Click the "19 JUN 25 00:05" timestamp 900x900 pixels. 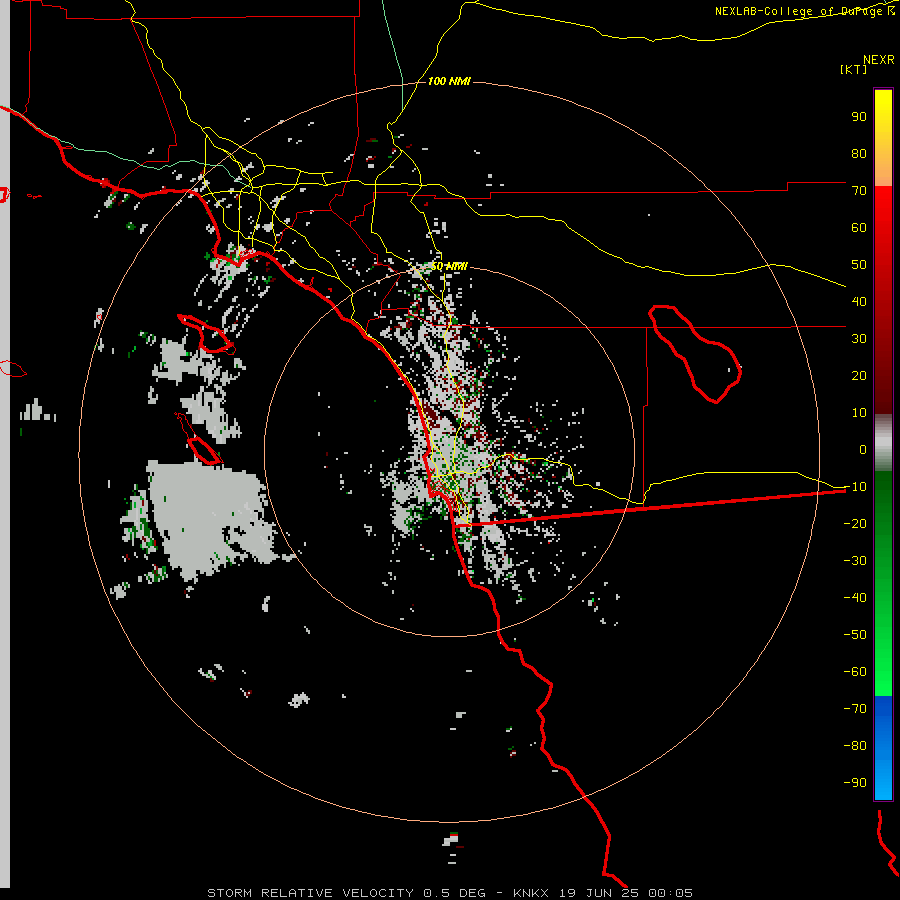[626, 893]
